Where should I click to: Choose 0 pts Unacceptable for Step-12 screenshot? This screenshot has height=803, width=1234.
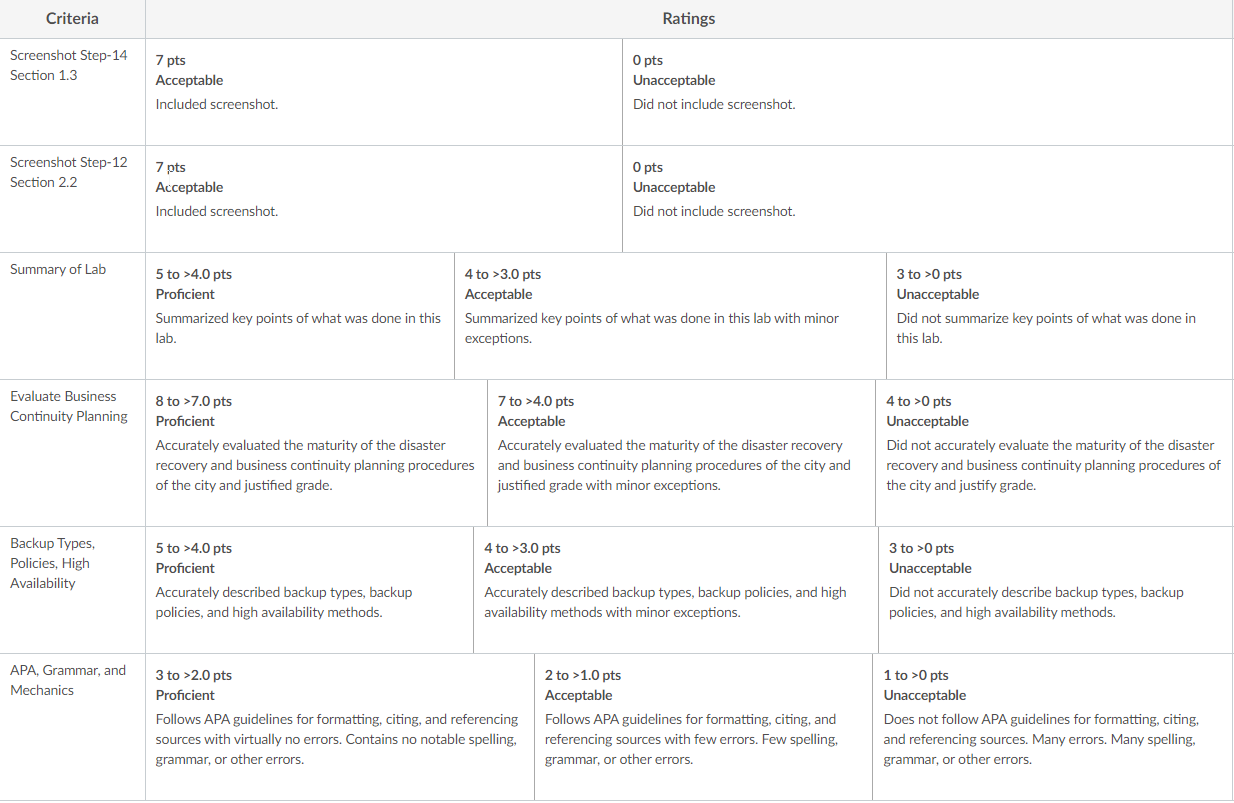click(x=927, y=199)
